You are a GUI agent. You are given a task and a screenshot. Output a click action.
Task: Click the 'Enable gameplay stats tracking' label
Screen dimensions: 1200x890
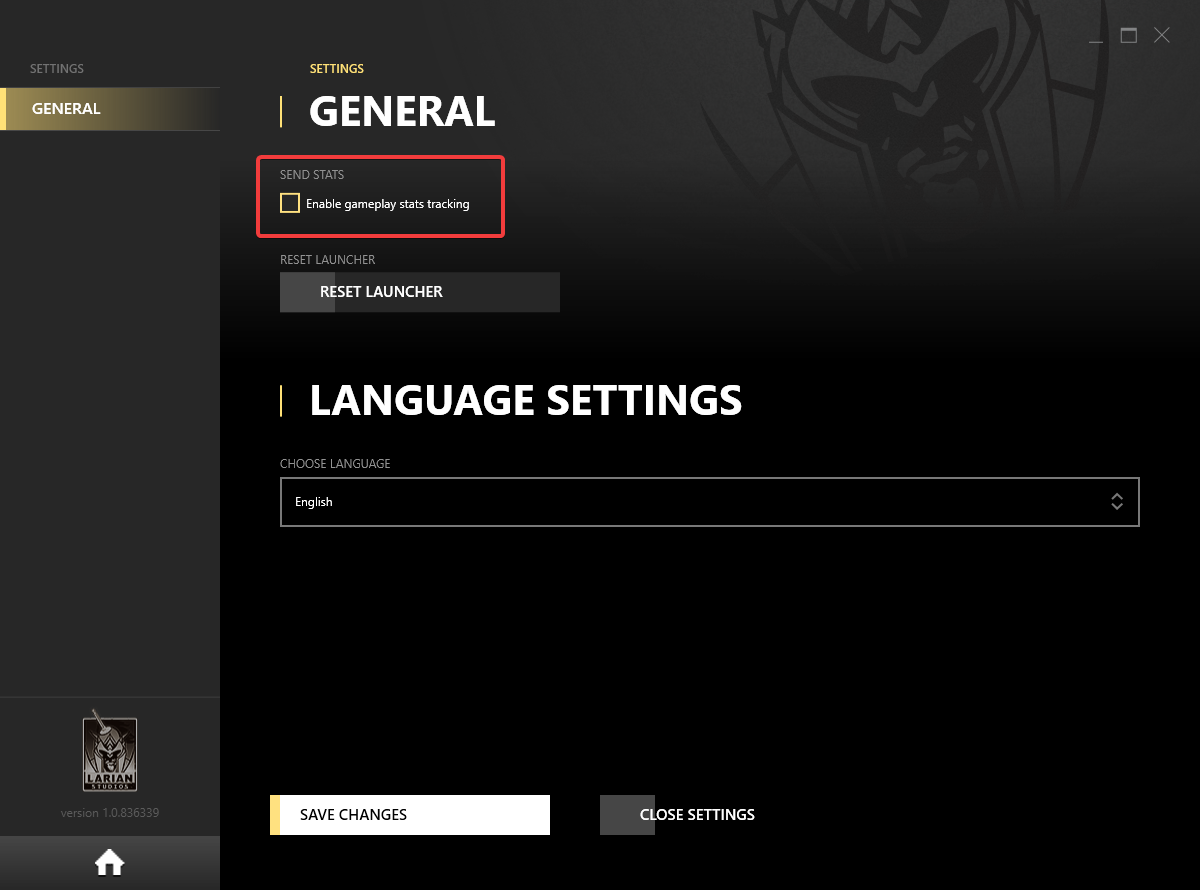(388, 204)
